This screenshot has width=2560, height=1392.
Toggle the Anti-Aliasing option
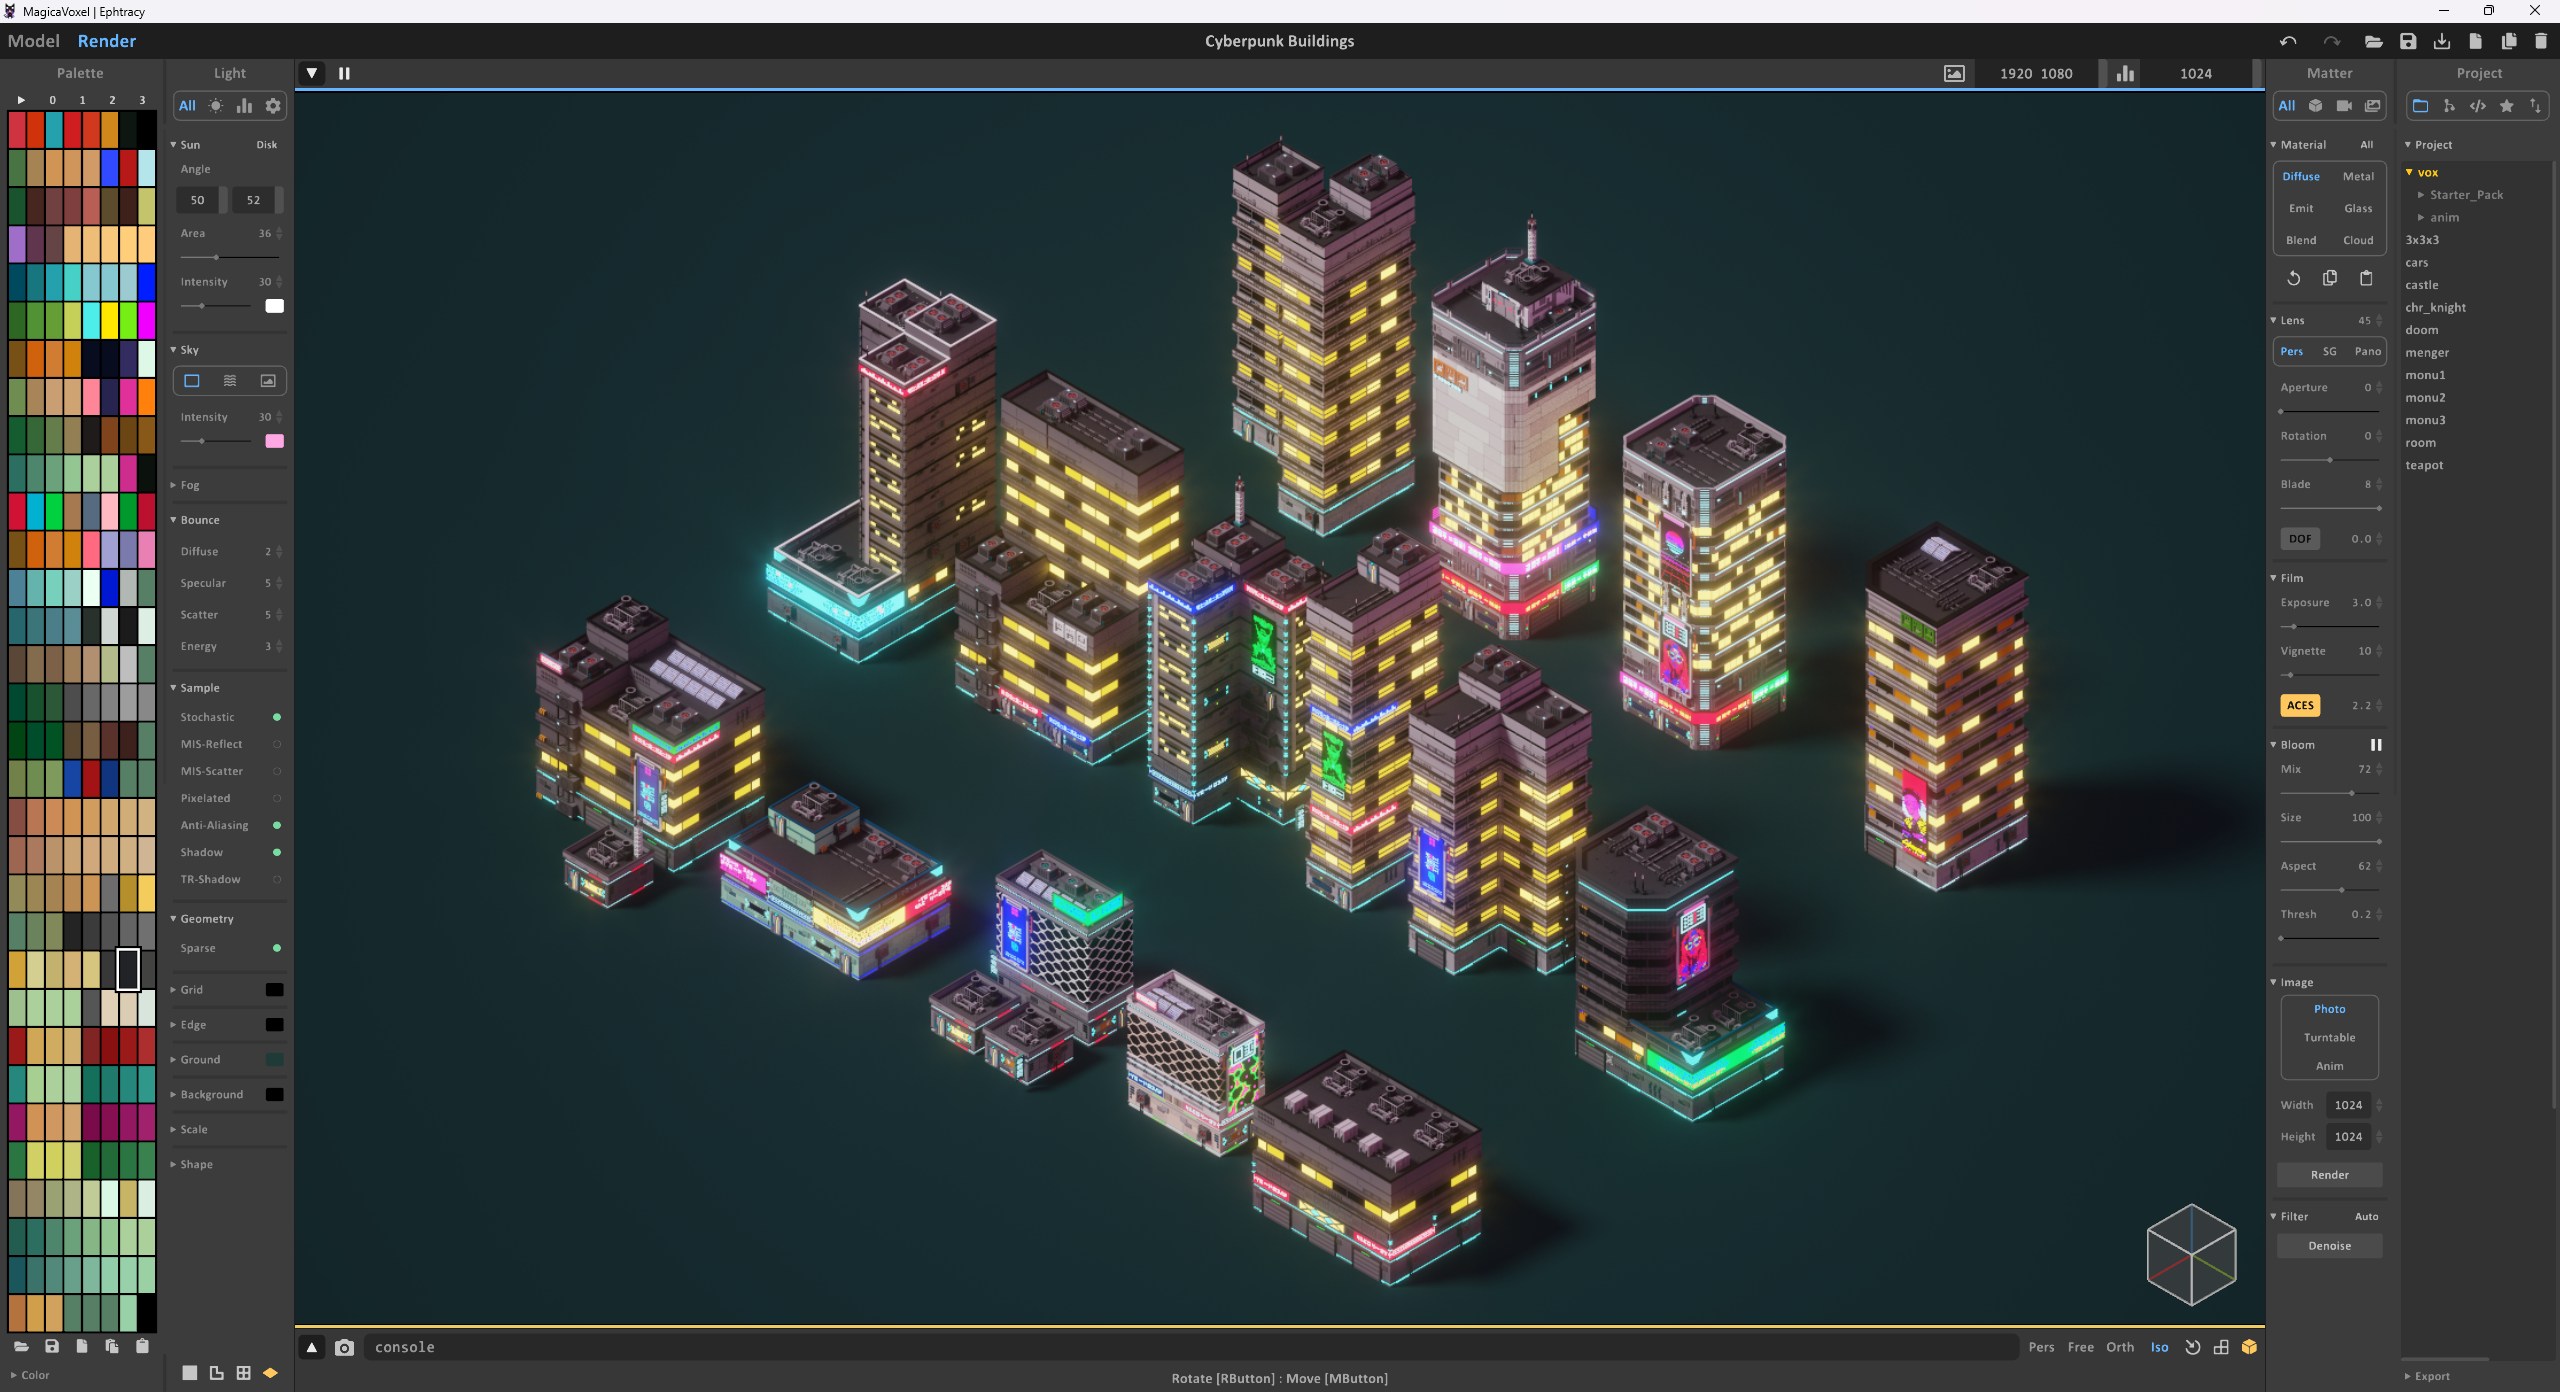[277, 826]
